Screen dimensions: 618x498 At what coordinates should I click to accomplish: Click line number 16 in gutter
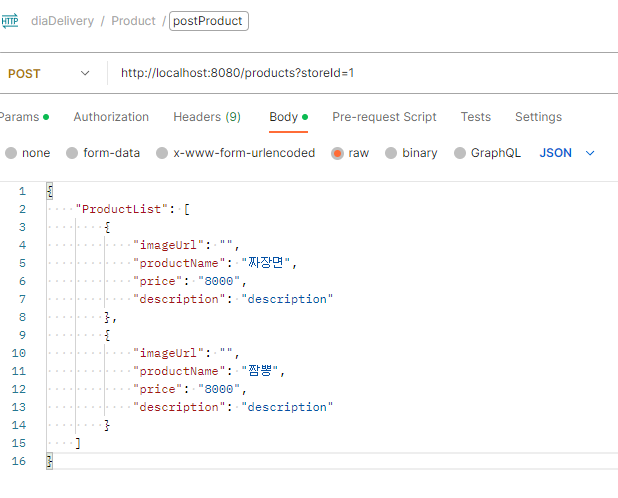(x=19, y=461)
